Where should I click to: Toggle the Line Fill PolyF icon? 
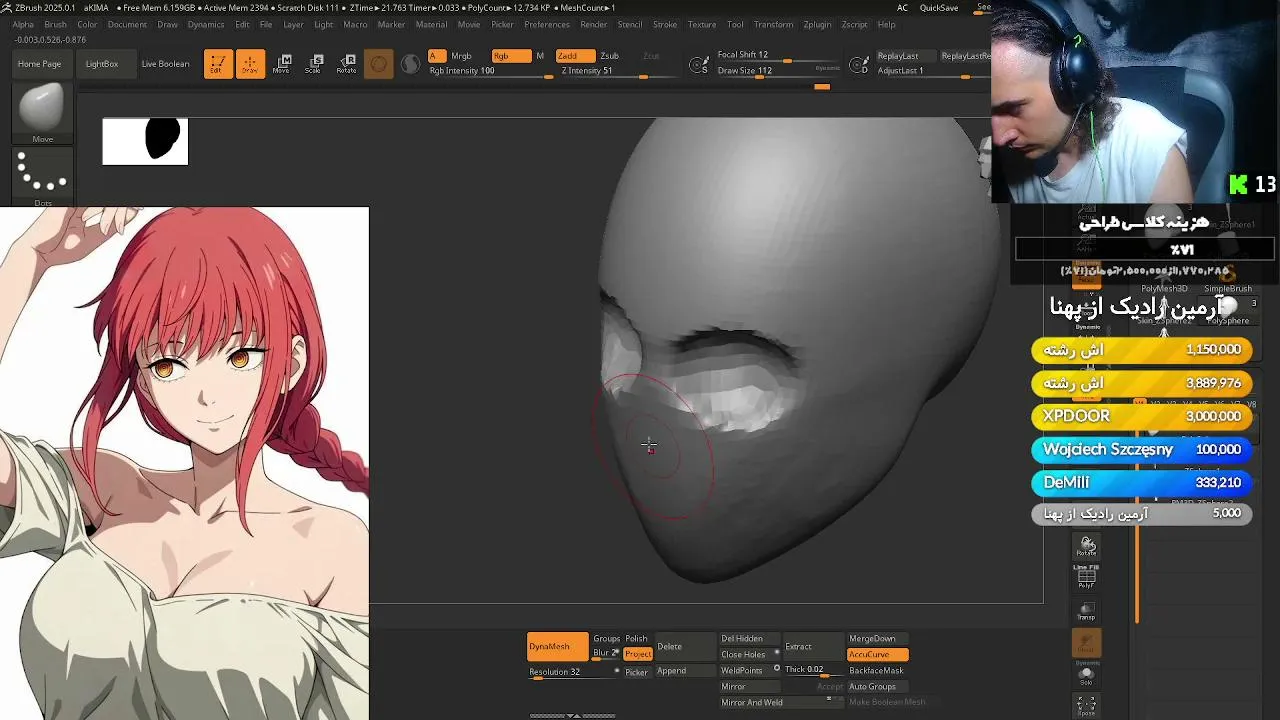pos(1087,576)
